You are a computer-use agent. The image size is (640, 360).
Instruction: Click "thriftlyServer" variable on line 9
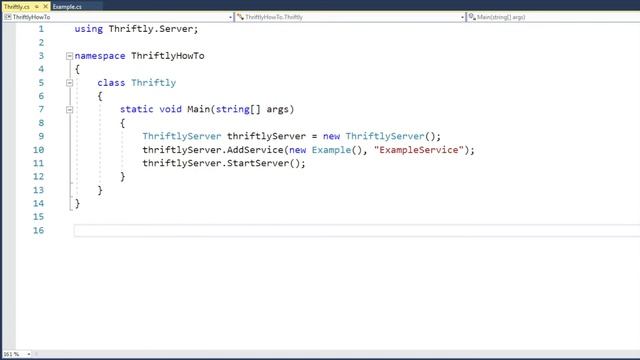(266, 136)
